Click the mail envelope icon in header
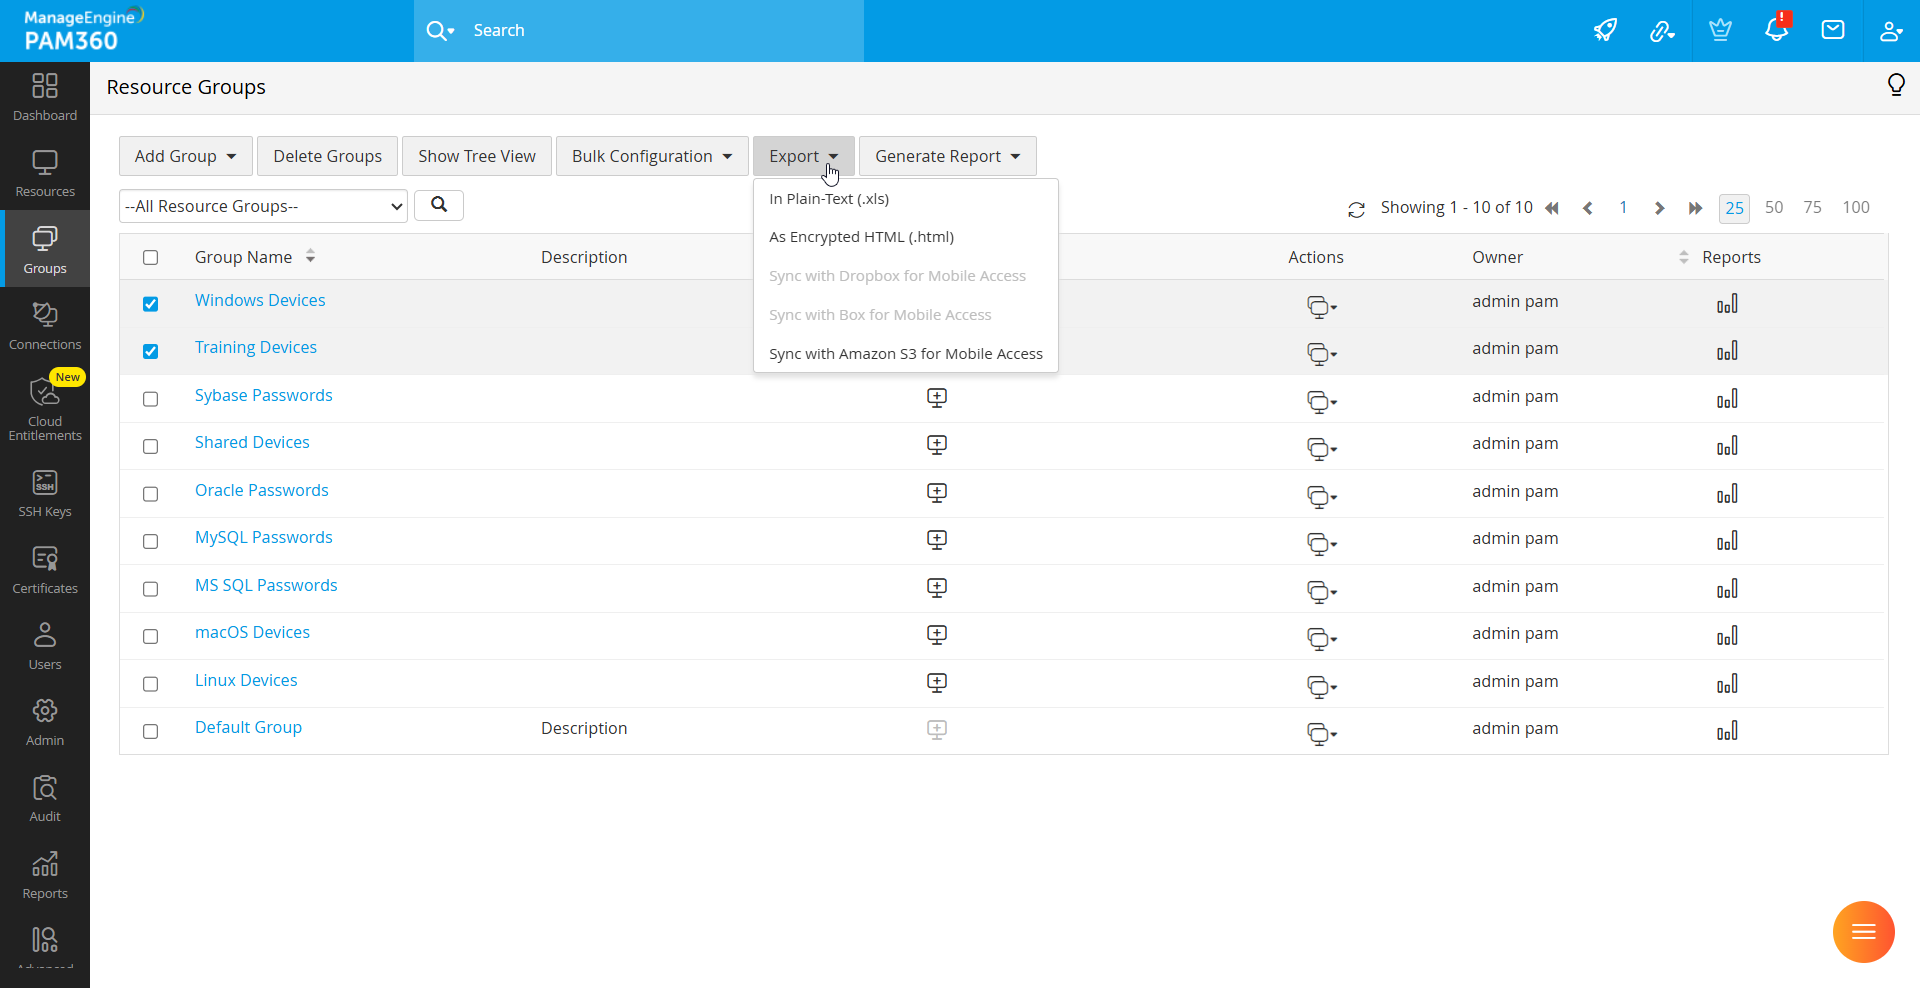The height and width of the screenshot is (988, 1920). point(1834,30)
